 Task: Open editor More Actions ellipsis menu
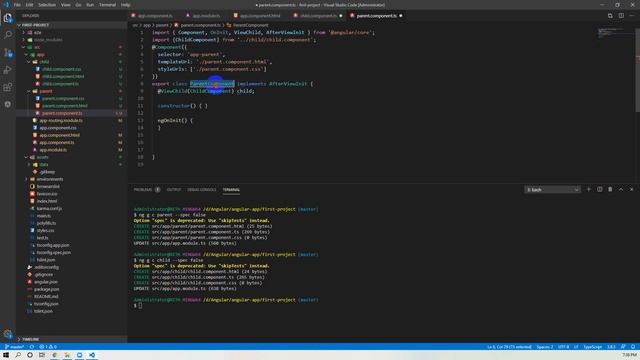coord(632,16)
